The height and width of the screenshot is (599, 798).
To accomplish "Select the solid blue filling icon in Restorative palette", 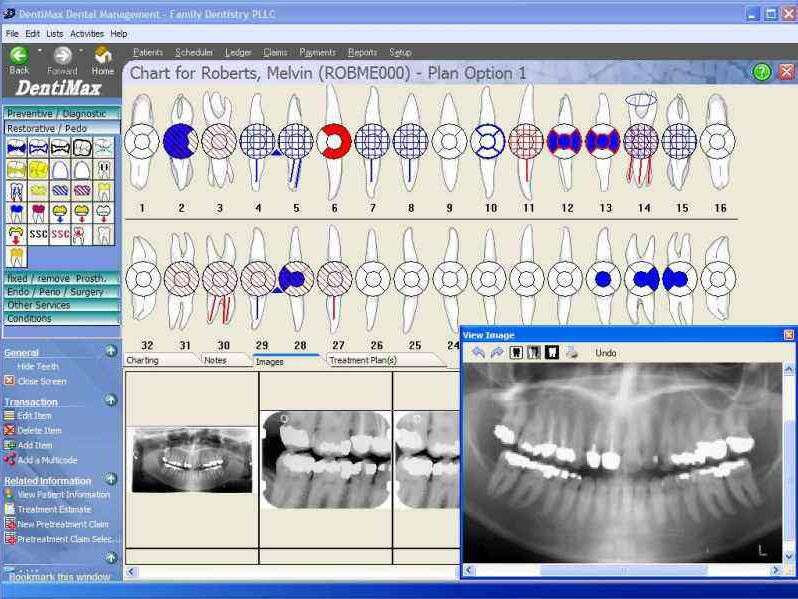I will (17, 148).
